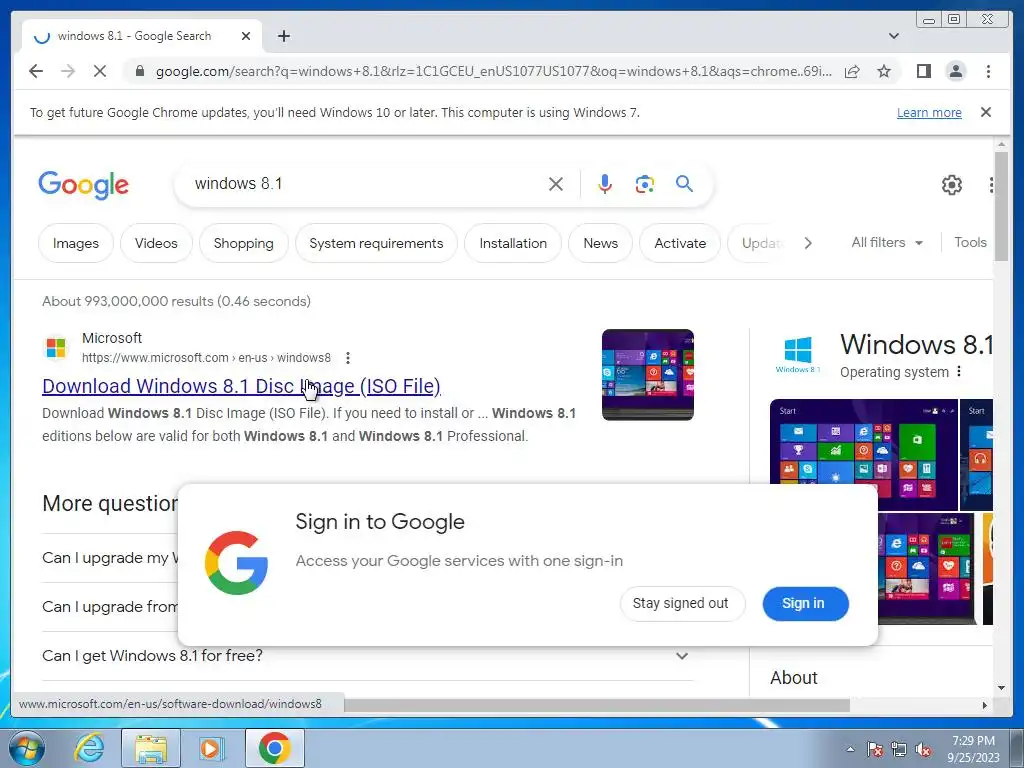Click the muted volume tray icon
The width and height of the screenshot is (1024, 768).
923,749
